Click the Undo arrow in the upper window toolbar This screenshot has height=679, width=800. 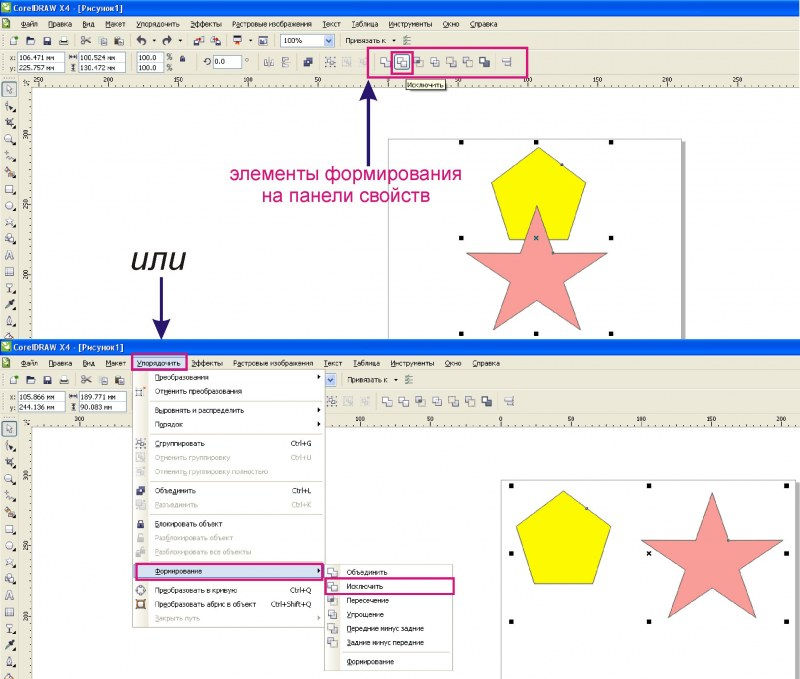tap(141, 41)
